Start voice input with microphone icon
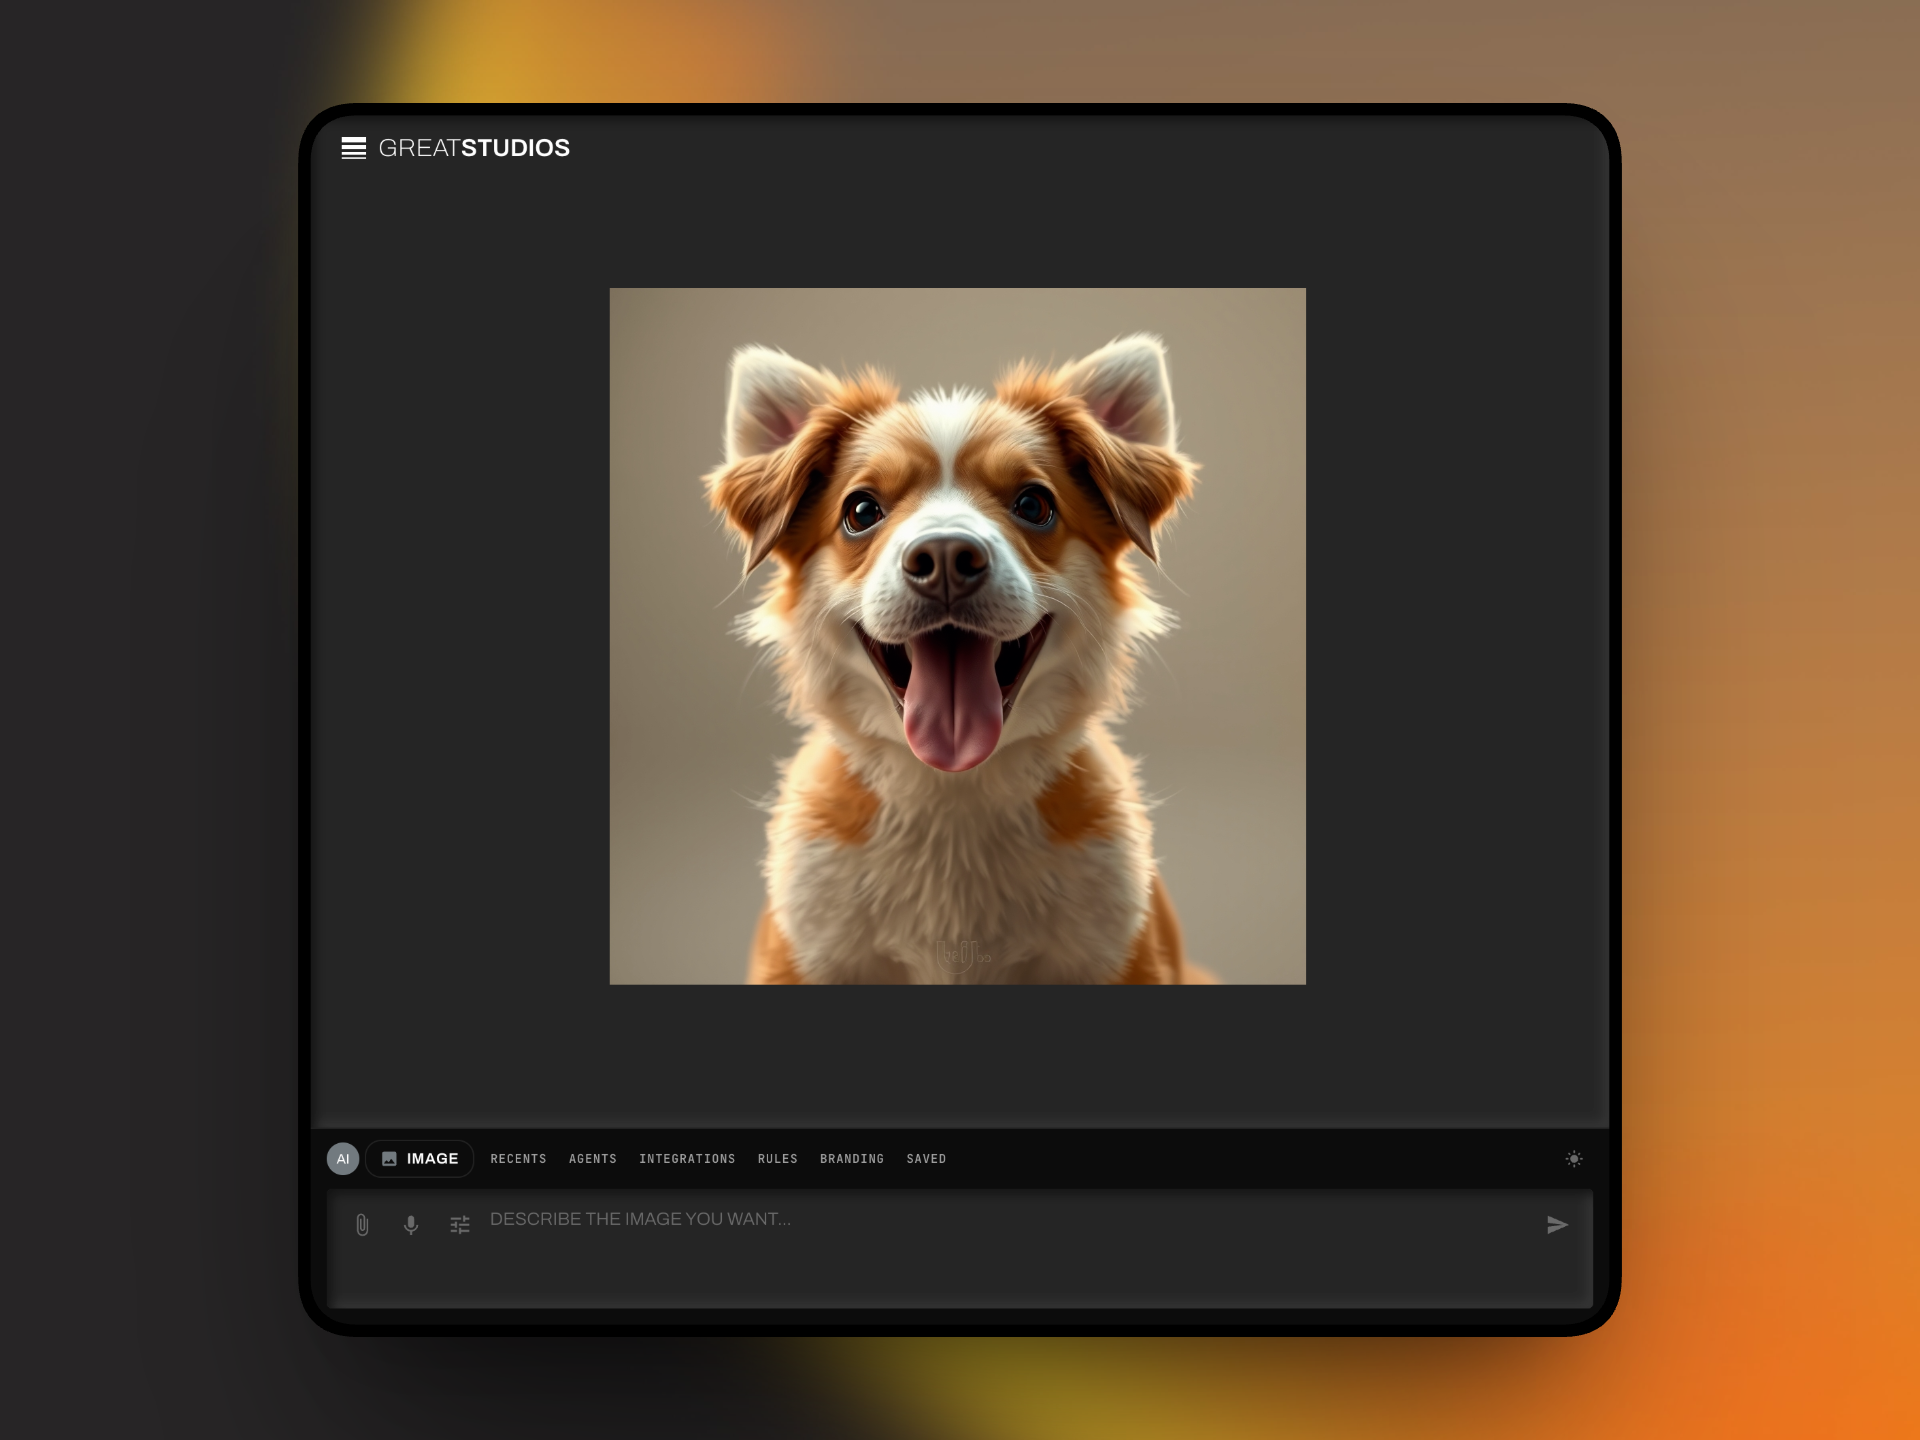1920x1440 pixels. pos(411,1225)
